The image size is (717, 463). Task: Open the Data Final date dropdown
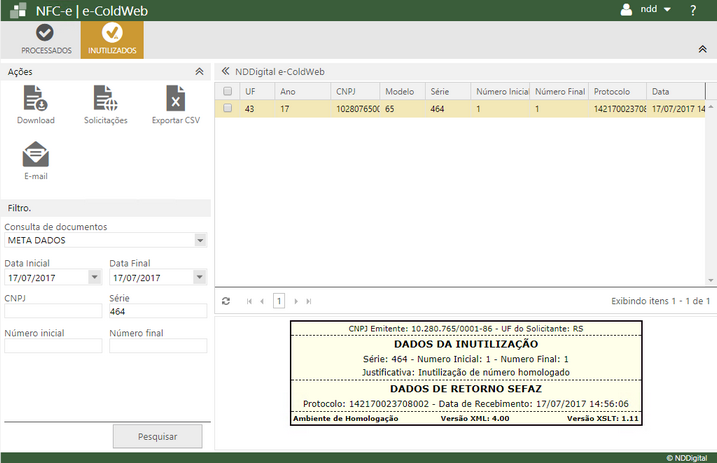click(x=200, y=277)
